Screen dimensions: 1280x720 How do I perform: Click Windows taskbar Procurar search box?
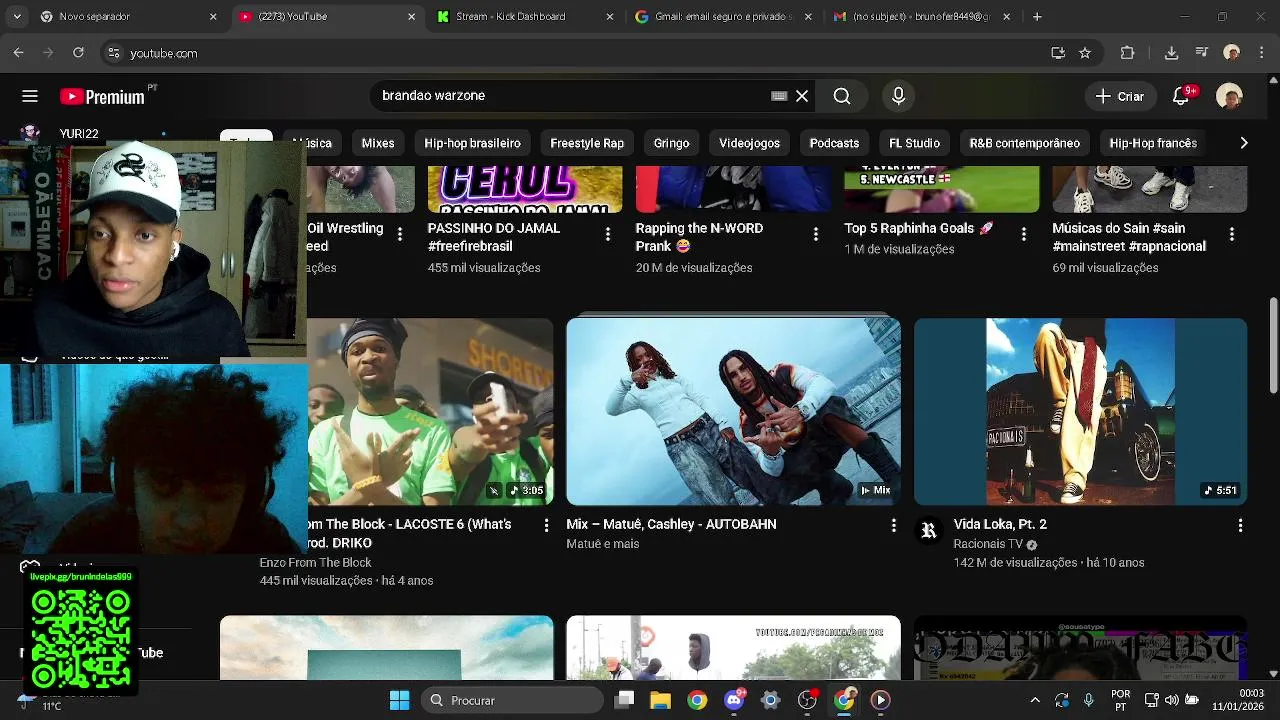(512, 700)
